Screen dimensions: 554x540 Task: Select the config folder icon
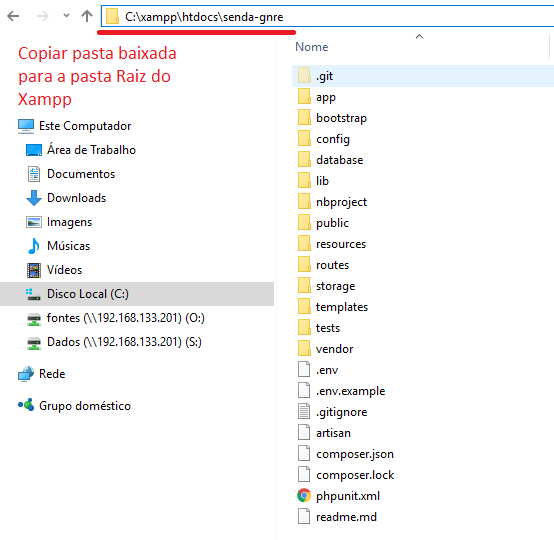coord(304,139)
